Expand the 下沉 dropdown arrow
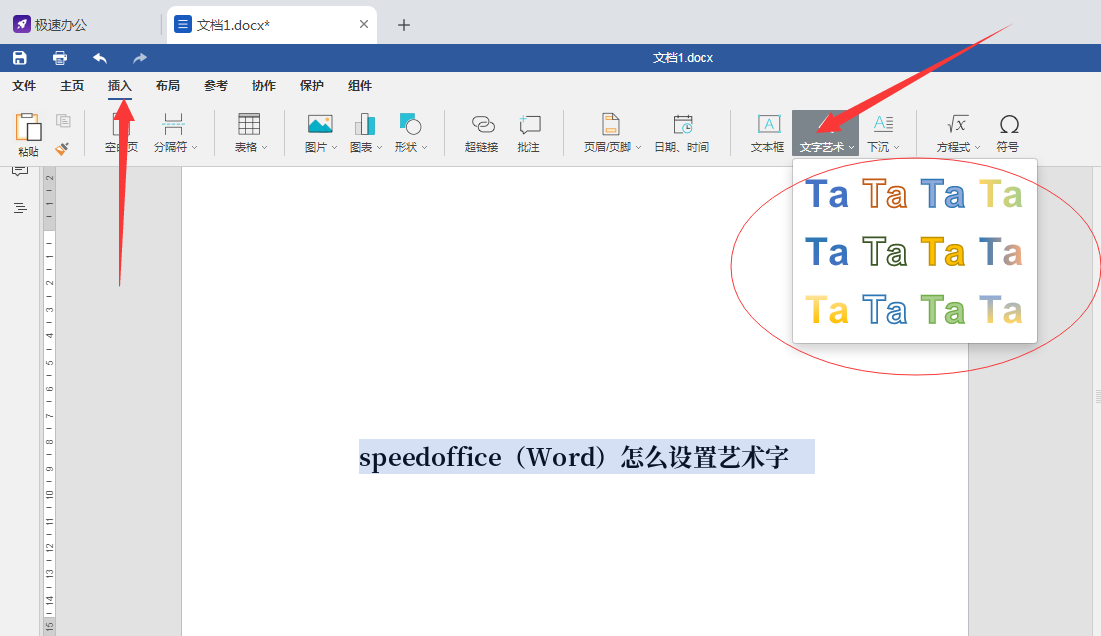1101x636 pixels. click(x=897, y=147)
